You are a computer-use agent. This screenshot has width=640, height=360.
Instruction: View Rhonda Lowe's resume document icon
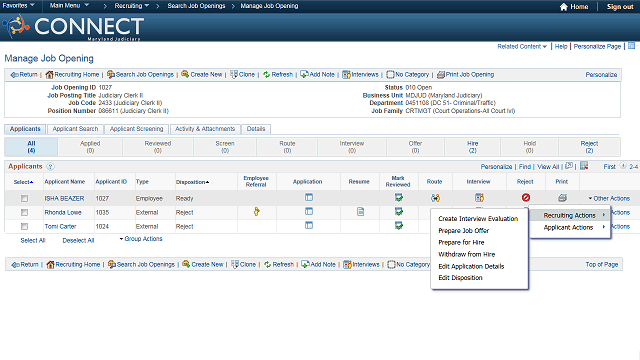[x=360, y=211]
